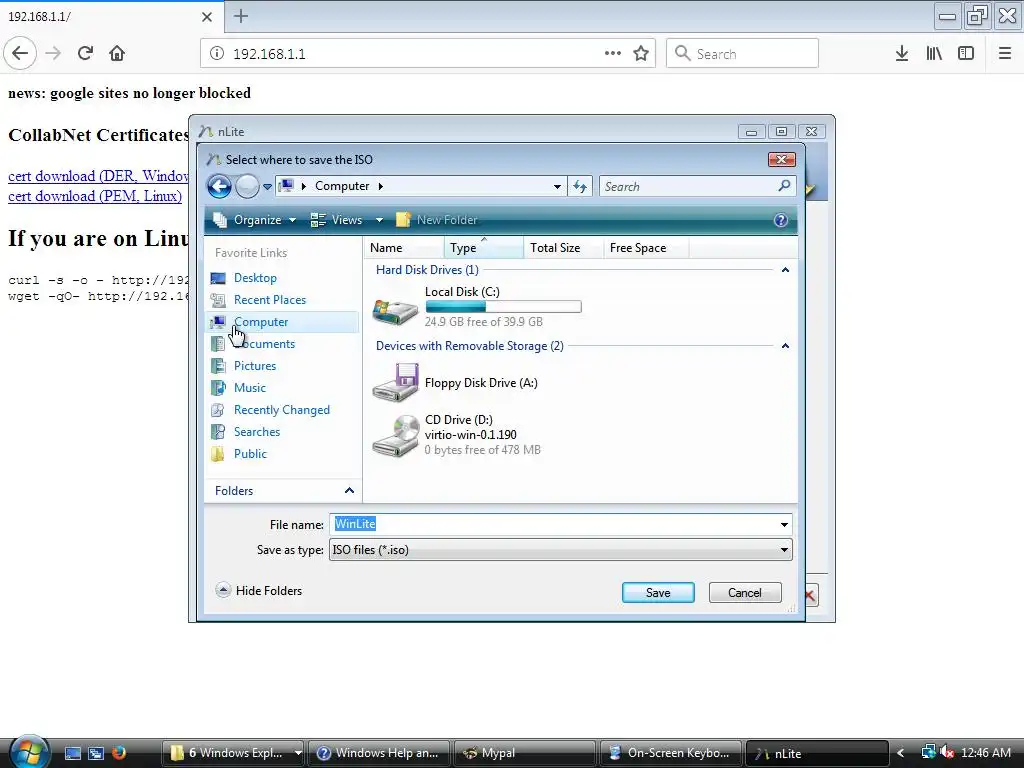
Task: Open the Views dropdown arrow
Action: [x=379, y=220]
